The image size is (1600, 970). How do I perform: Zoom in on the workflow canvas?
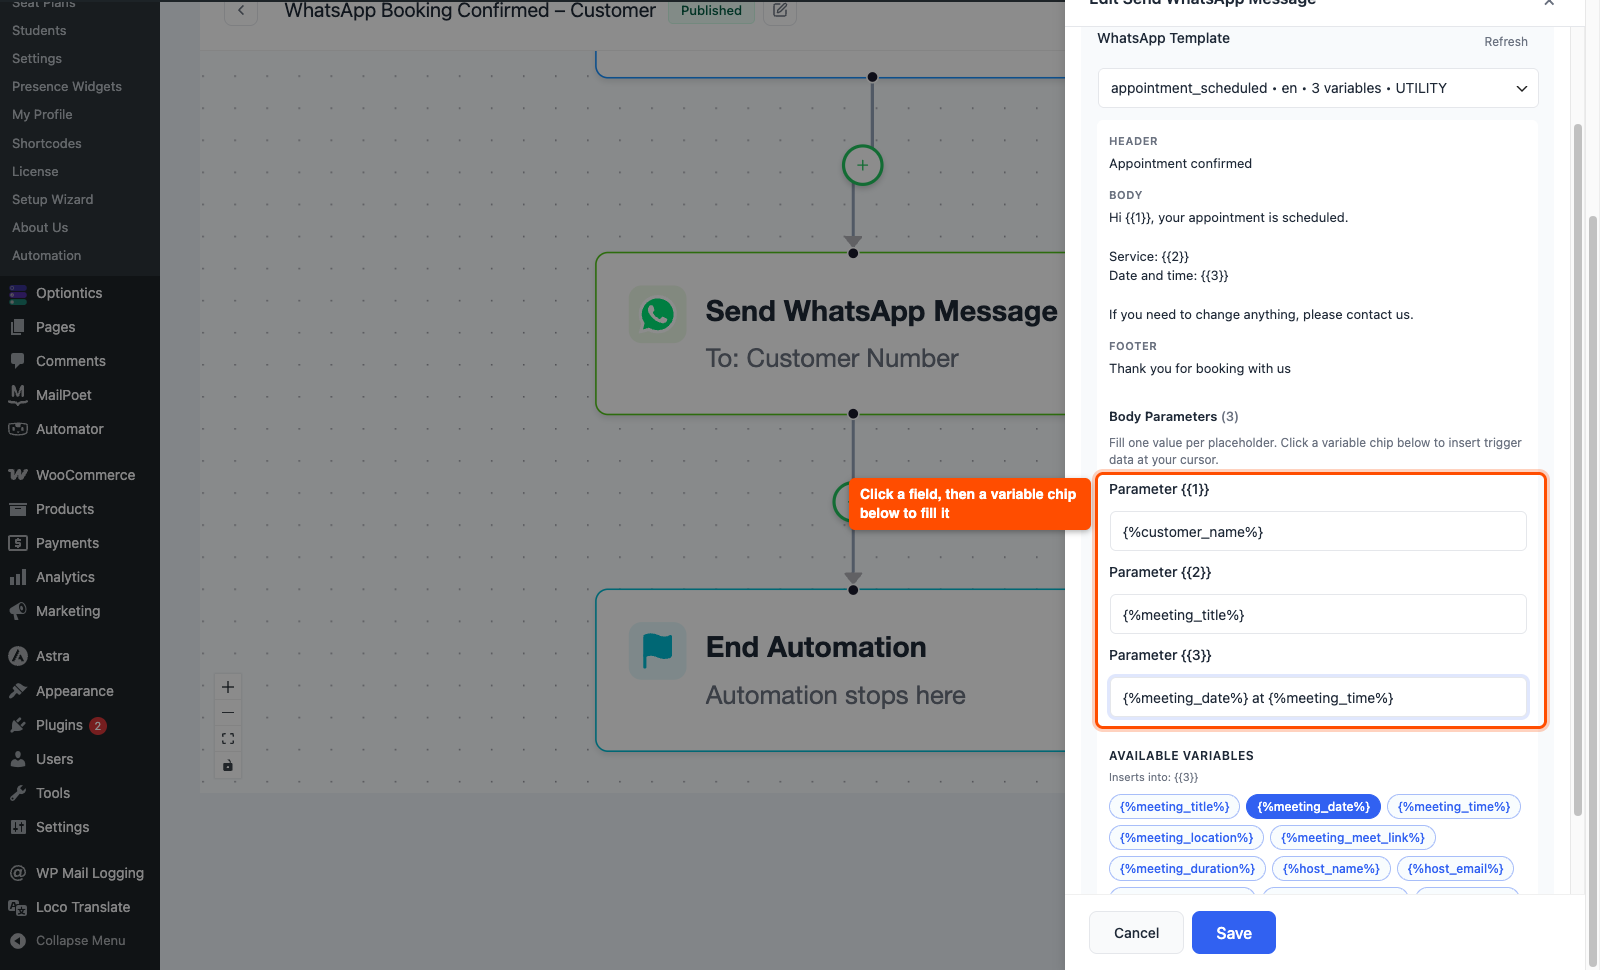[228, 687]
